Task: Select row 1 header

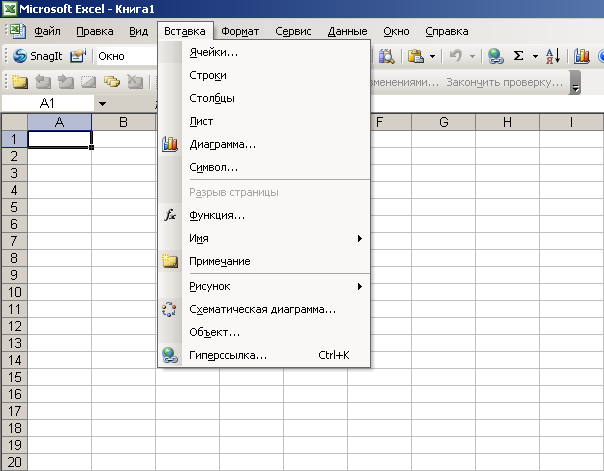Action: pyautogui.click(x=15, y=139)
